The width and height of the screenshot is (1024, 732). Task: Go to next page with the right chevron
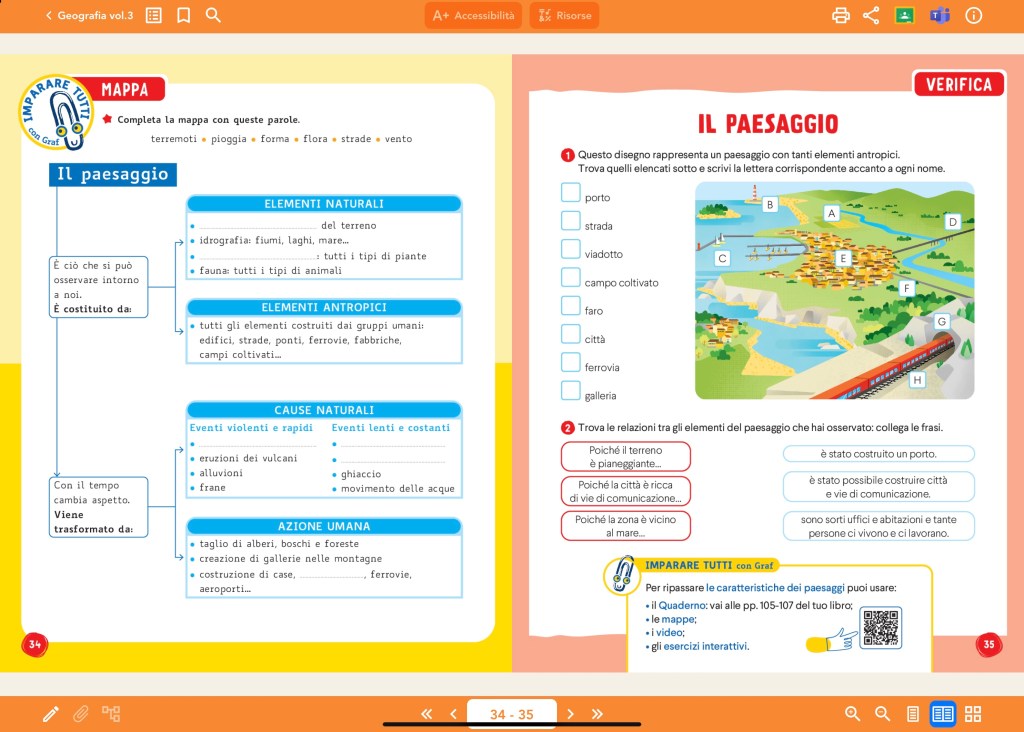[571, 713]
